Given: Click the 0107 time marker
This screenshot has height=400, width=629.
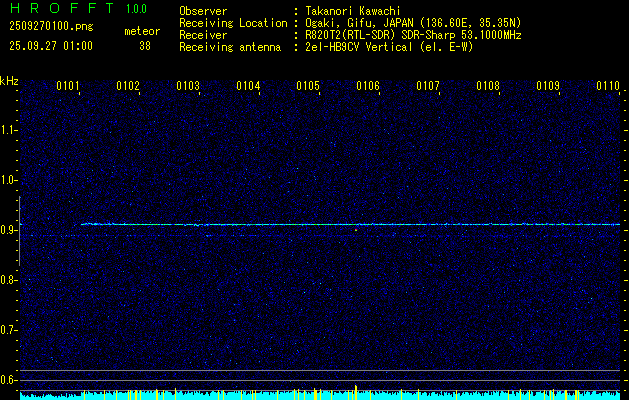Looking at the screenshot, I should coord(428,86).
